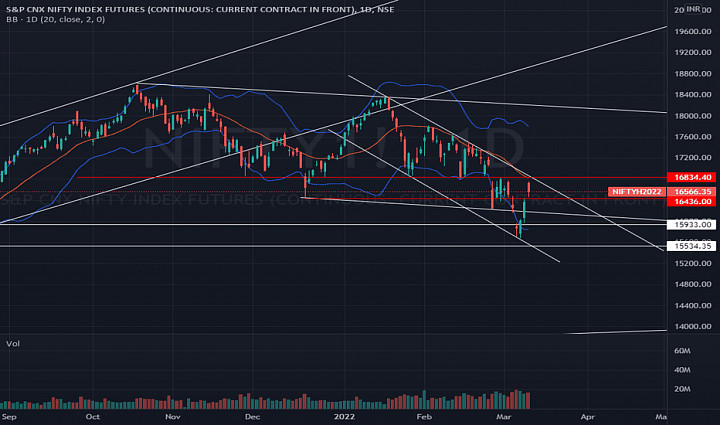Image resolution: width=720 pixels, height=425 pixels.
Task: Click the 19600.00 price axis value
Action: (x=692, y=31)
